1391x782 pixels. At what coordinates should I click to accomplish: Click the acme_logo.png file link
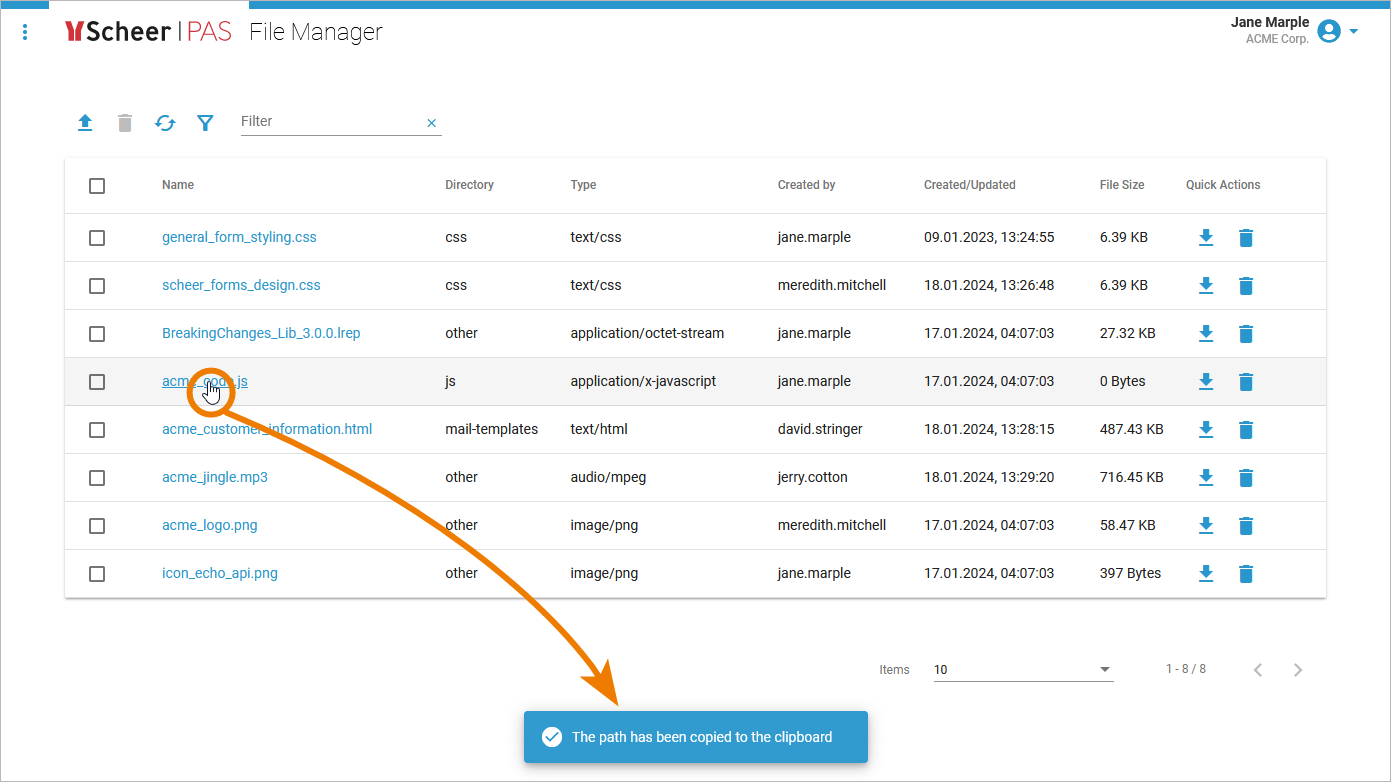[210, 525]
